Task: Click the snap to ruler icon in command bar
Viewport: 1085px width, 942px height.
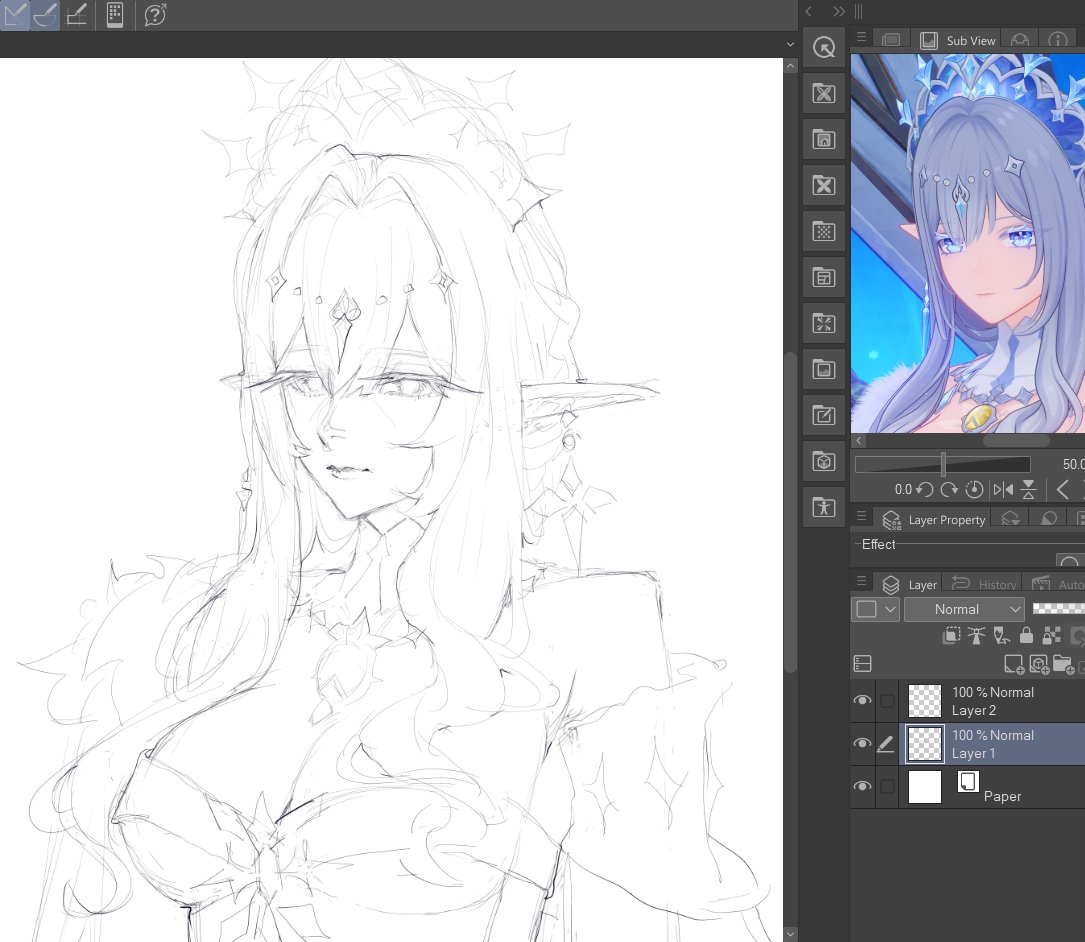Action: click(x=15, y=15)
